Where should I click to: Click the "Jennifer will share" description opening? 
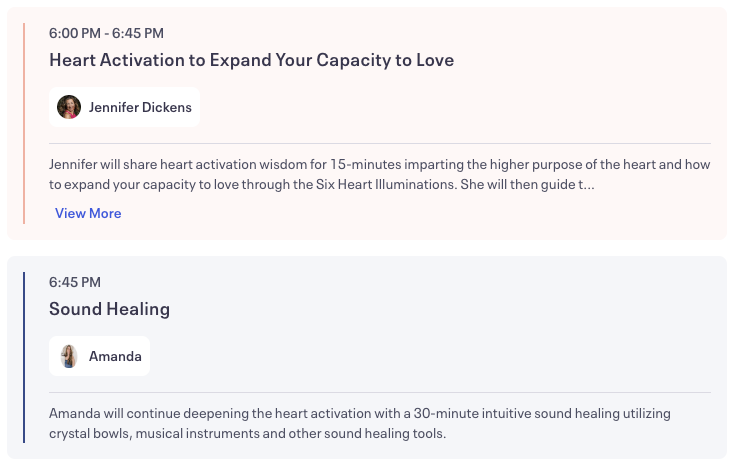107,165
